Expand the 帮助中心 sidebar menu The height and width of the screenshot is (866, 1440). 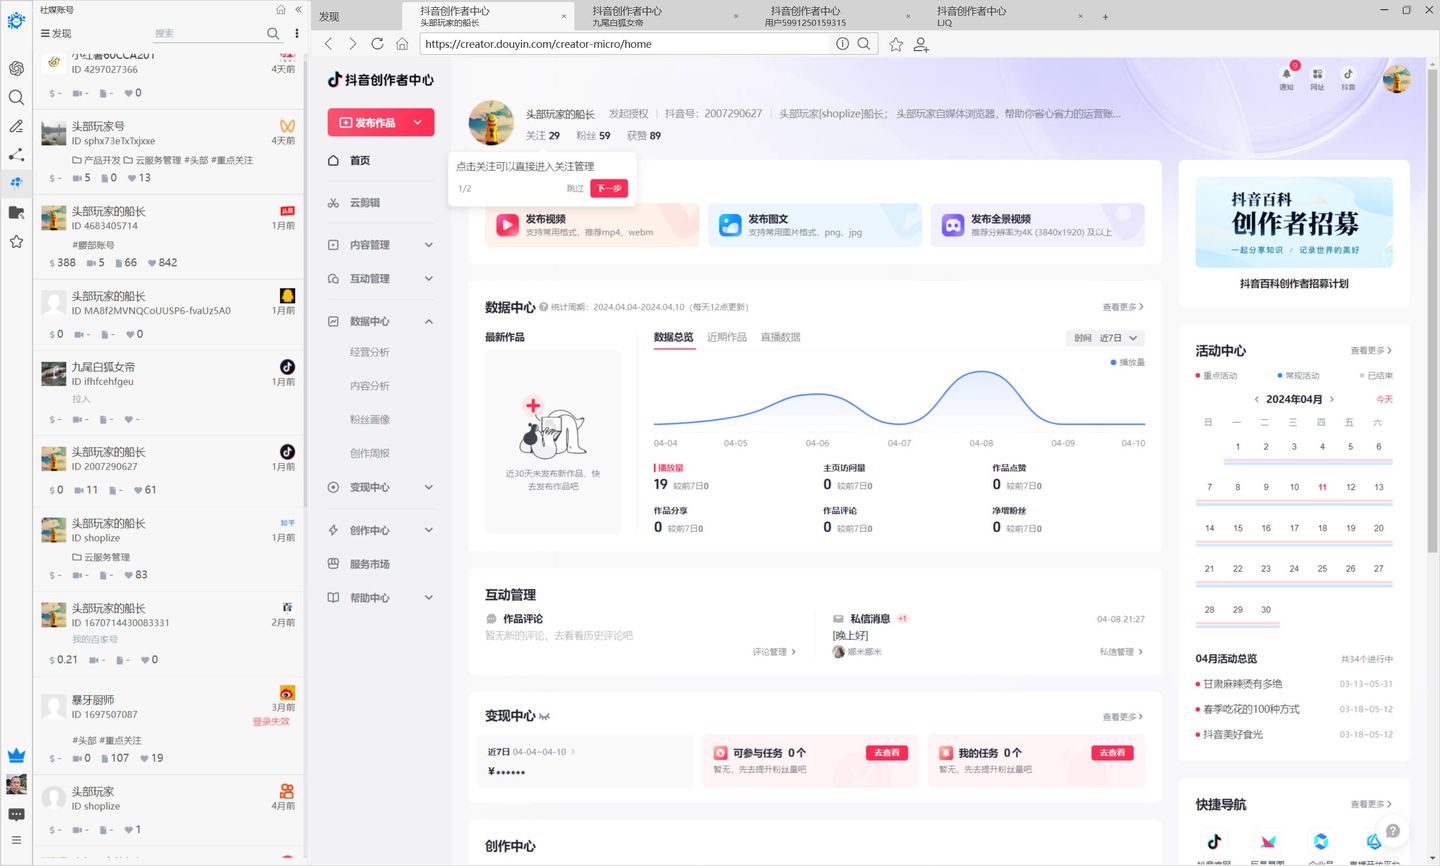tap(381, 598)
